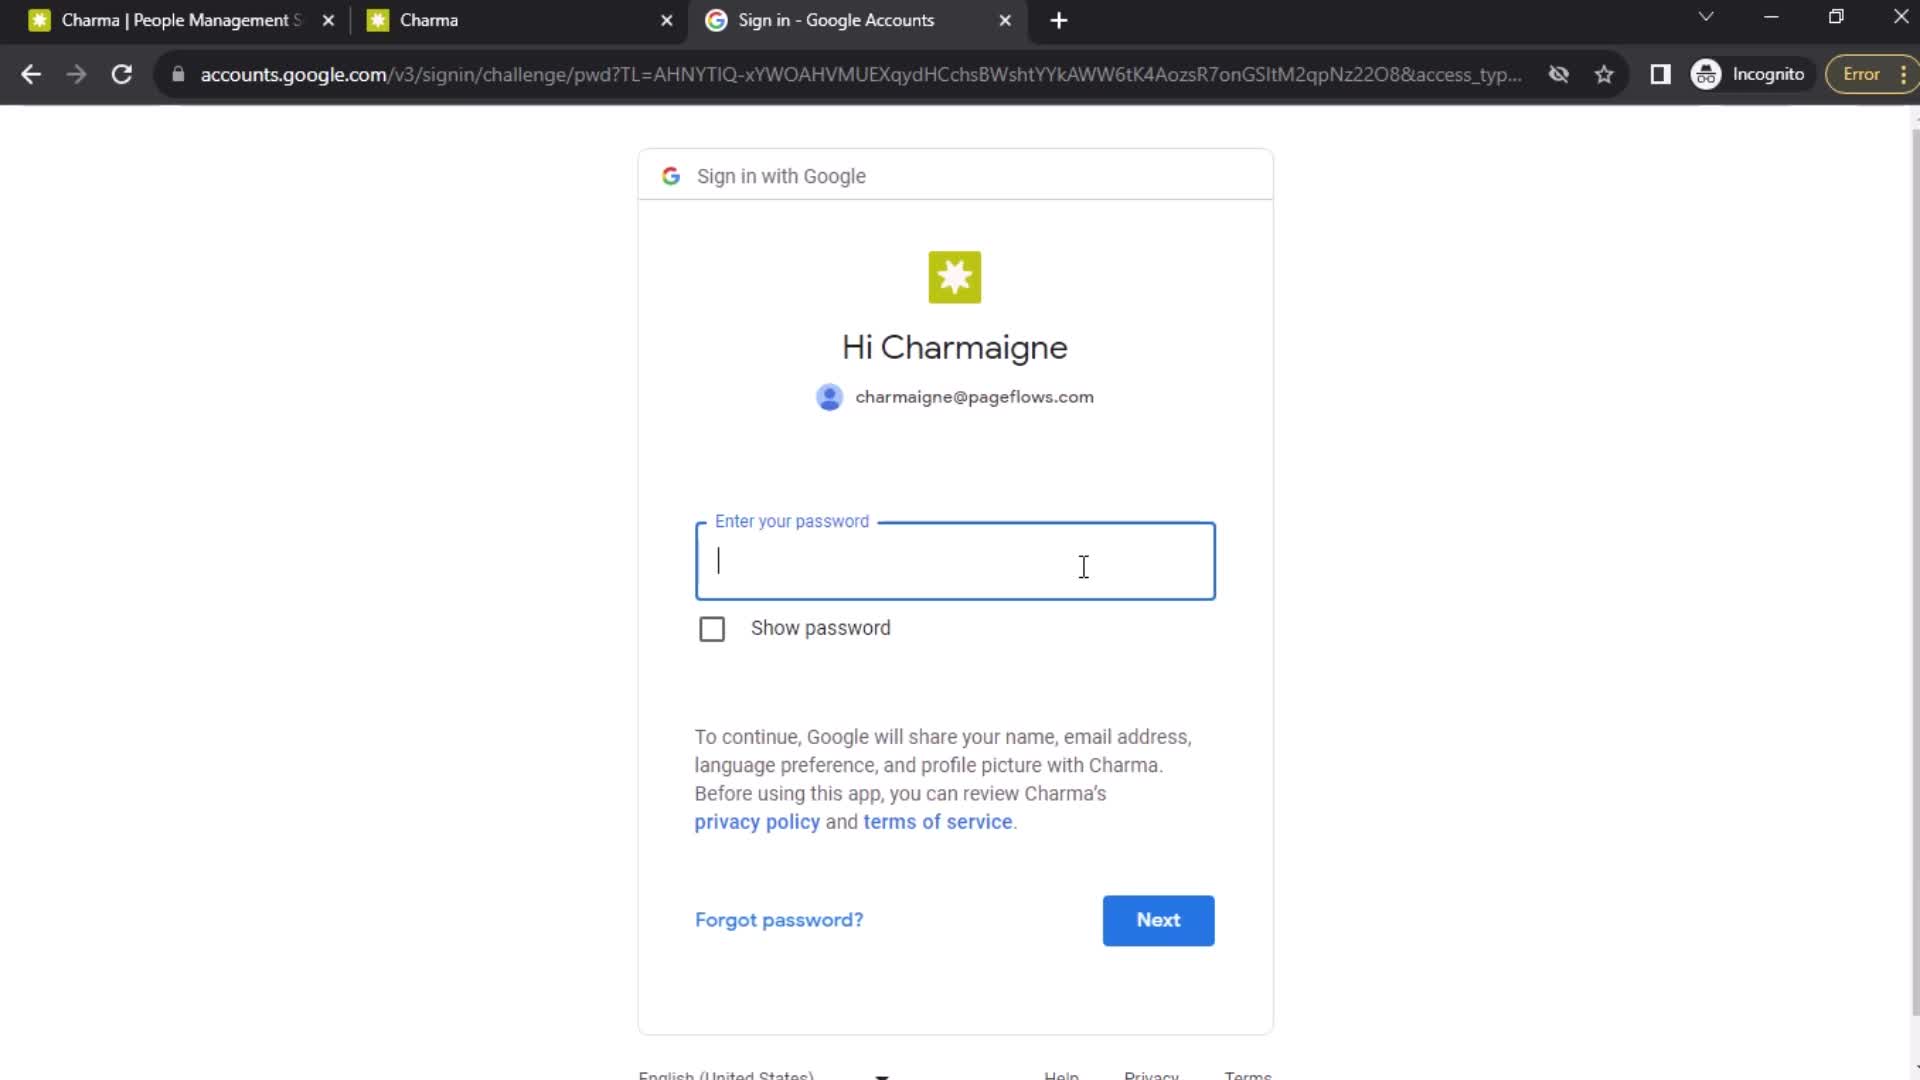Open the tab search dropdown arrow
This screenshot has width=1920, height=1080.
pyautogui.click(x=1706, y=17)
